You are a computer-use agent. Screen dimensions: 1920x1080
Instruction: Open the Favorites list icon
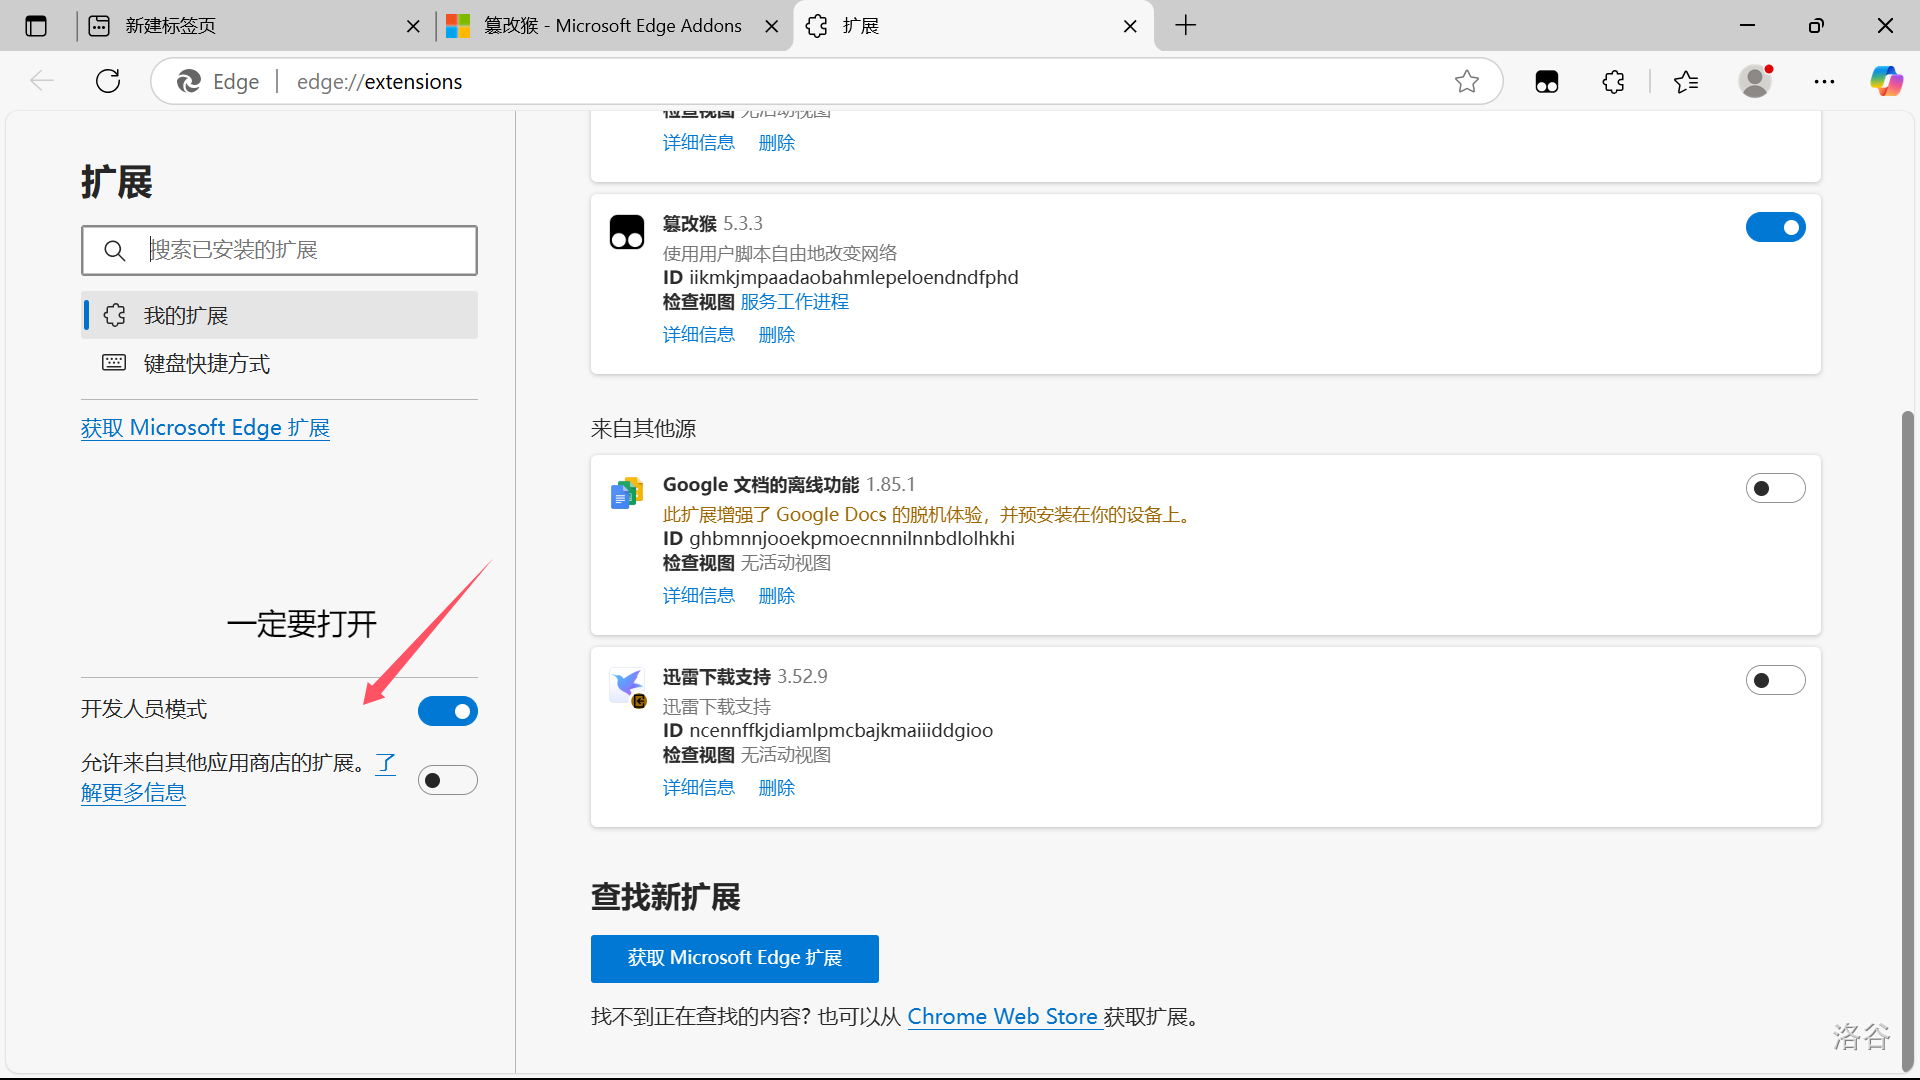(x=1686, y=82)
